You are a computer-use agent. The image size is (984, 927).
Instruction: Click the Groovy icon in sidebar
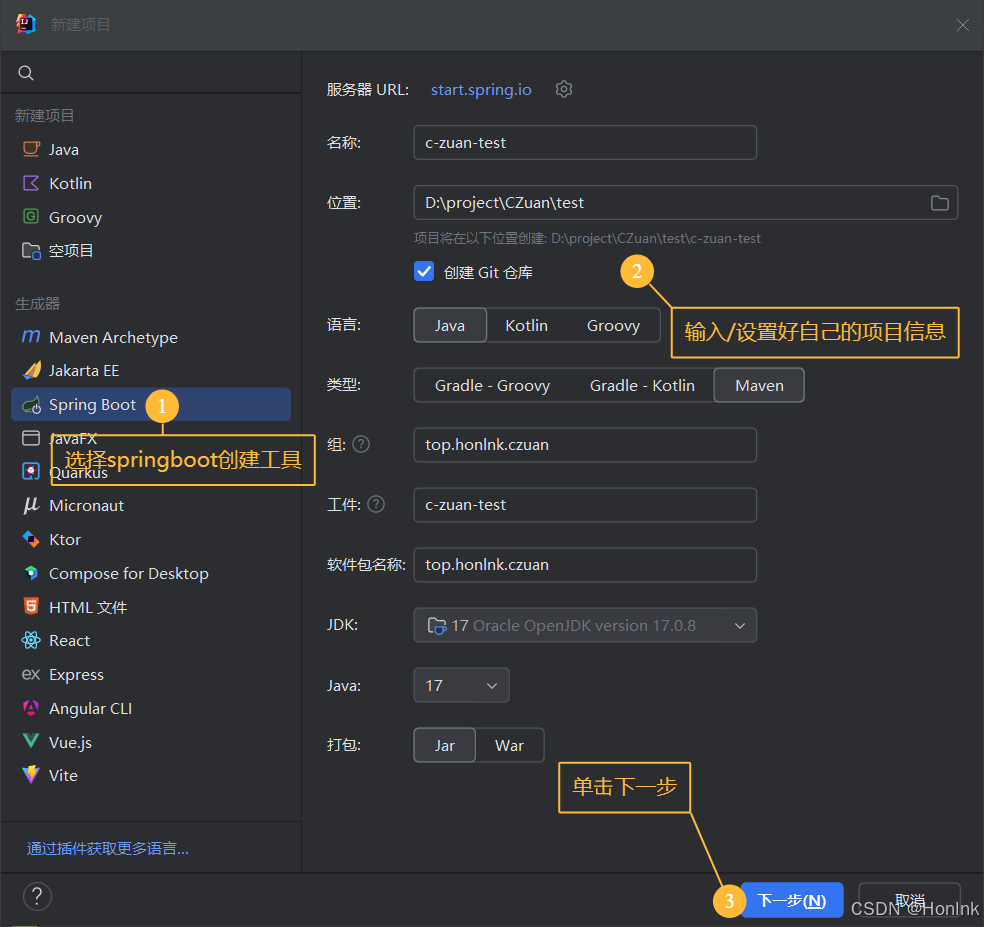pyautogui.click(x=31, y=217)
